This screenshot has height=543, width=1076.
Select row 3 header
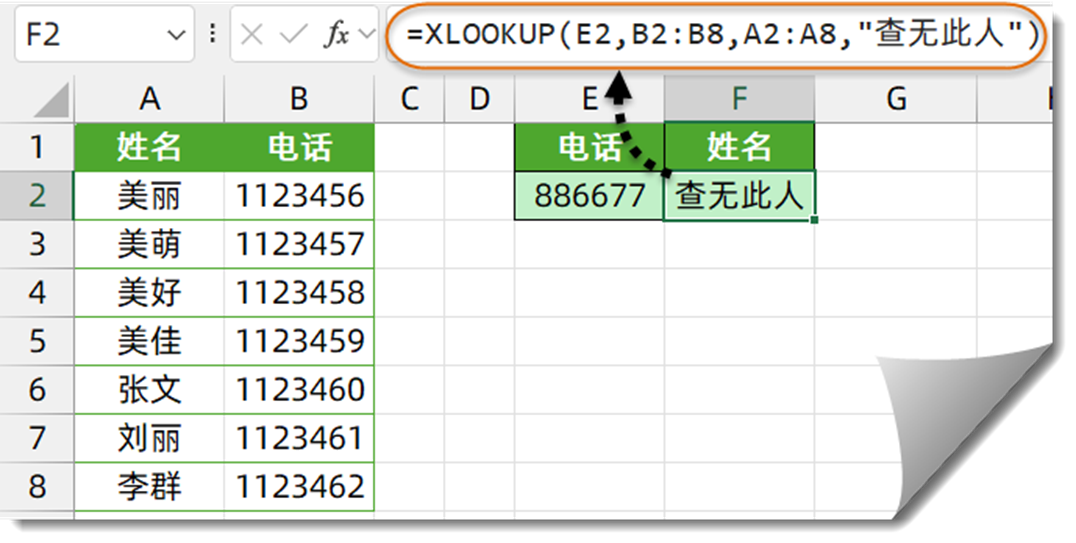[37, 244]
